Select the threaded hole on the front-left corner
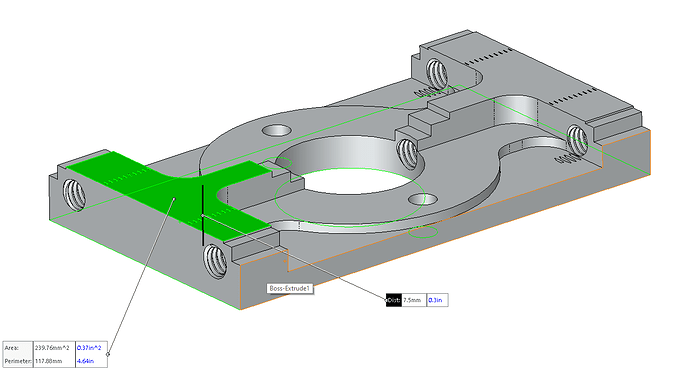The width and height of the screenshot is (690, 368). click(215, 261)
